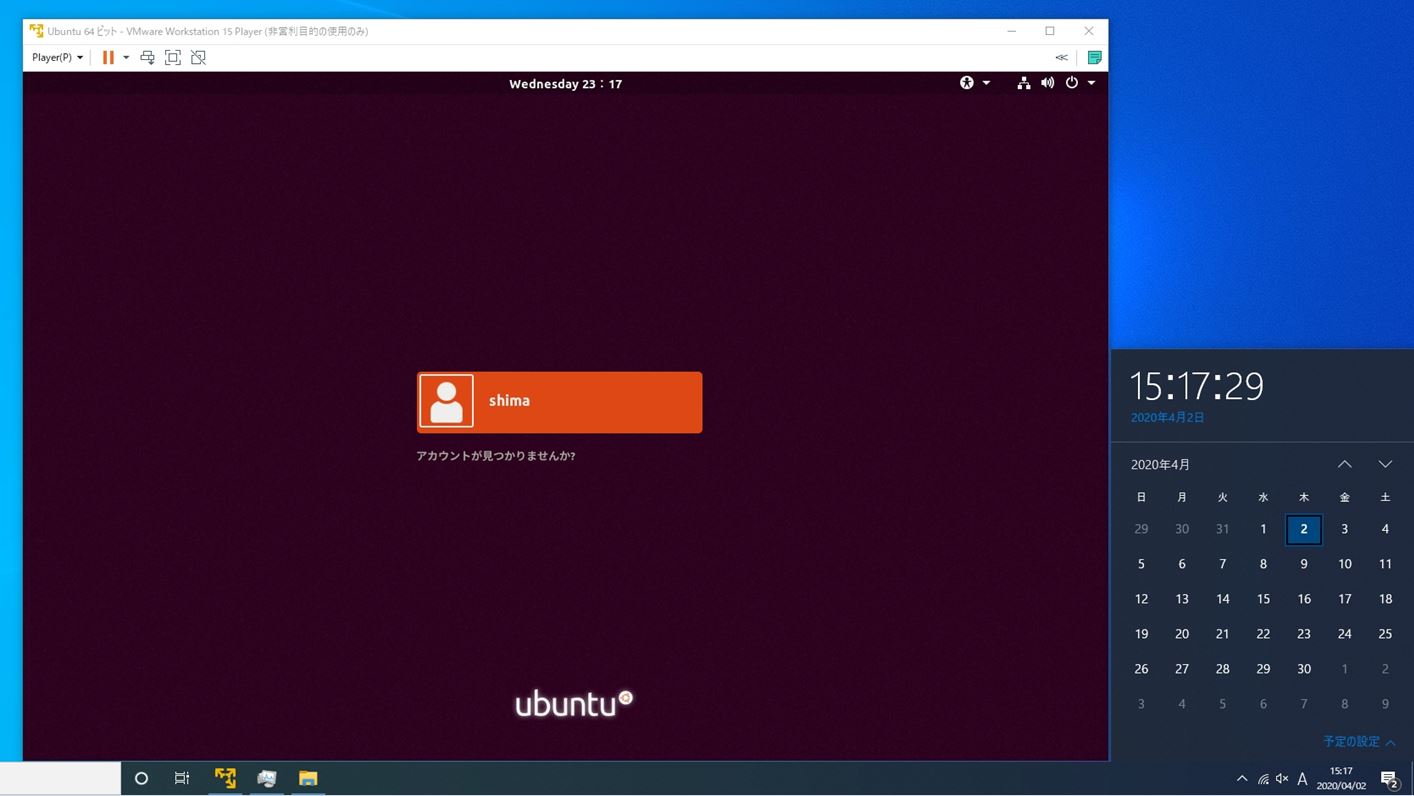Screen dimensions: 1414x796
Task: Go to next month in the calendar
Action: (1385, 464)
